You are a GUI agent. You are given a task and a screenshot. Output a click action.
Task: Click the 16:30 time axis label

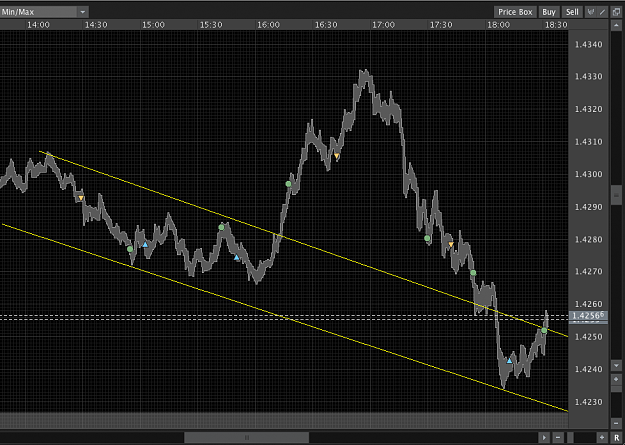coord(326,25)
